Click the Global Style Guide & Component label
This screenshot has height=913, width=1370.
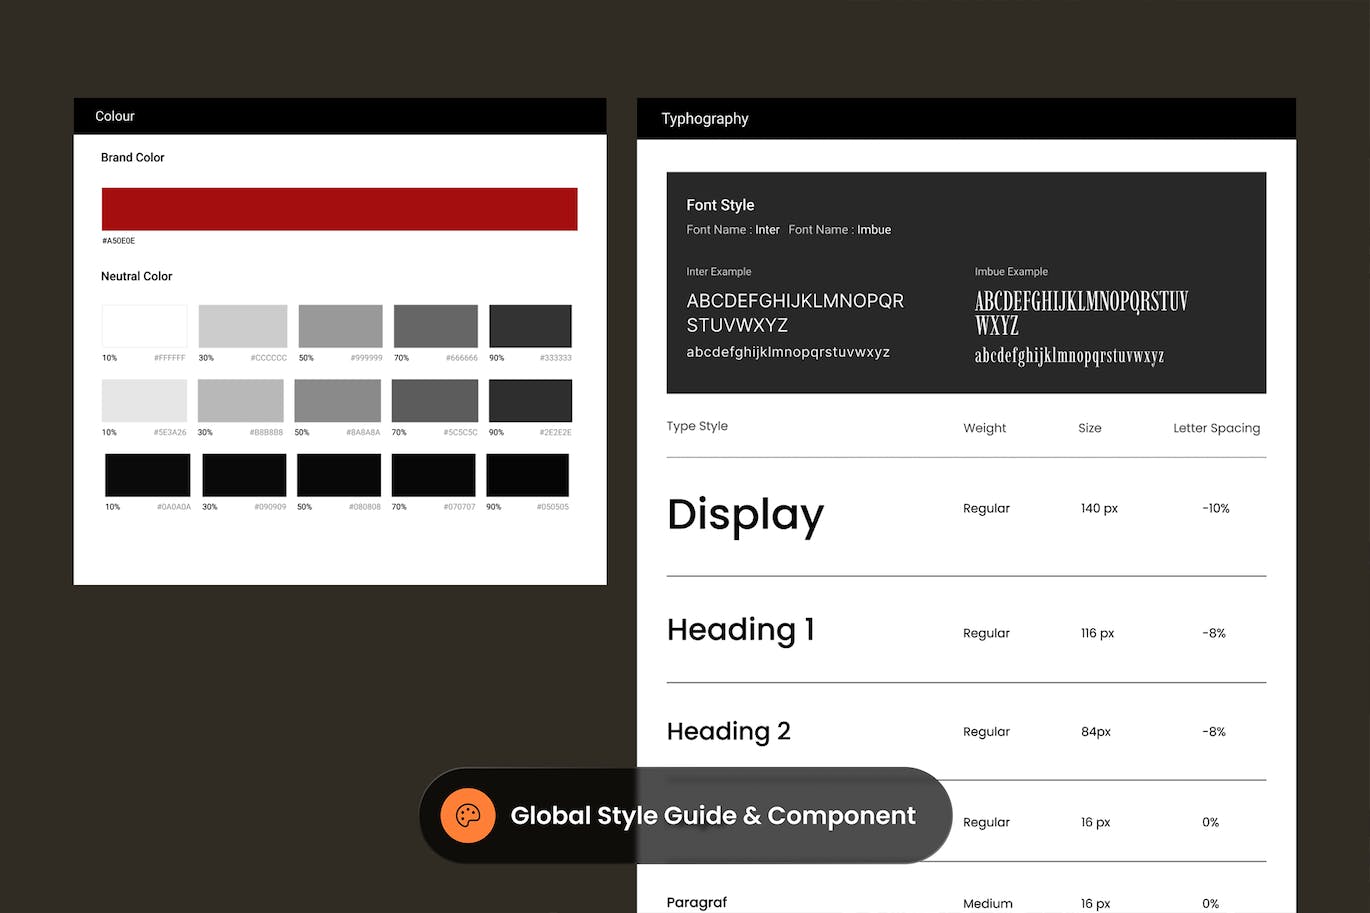(713, 816)
